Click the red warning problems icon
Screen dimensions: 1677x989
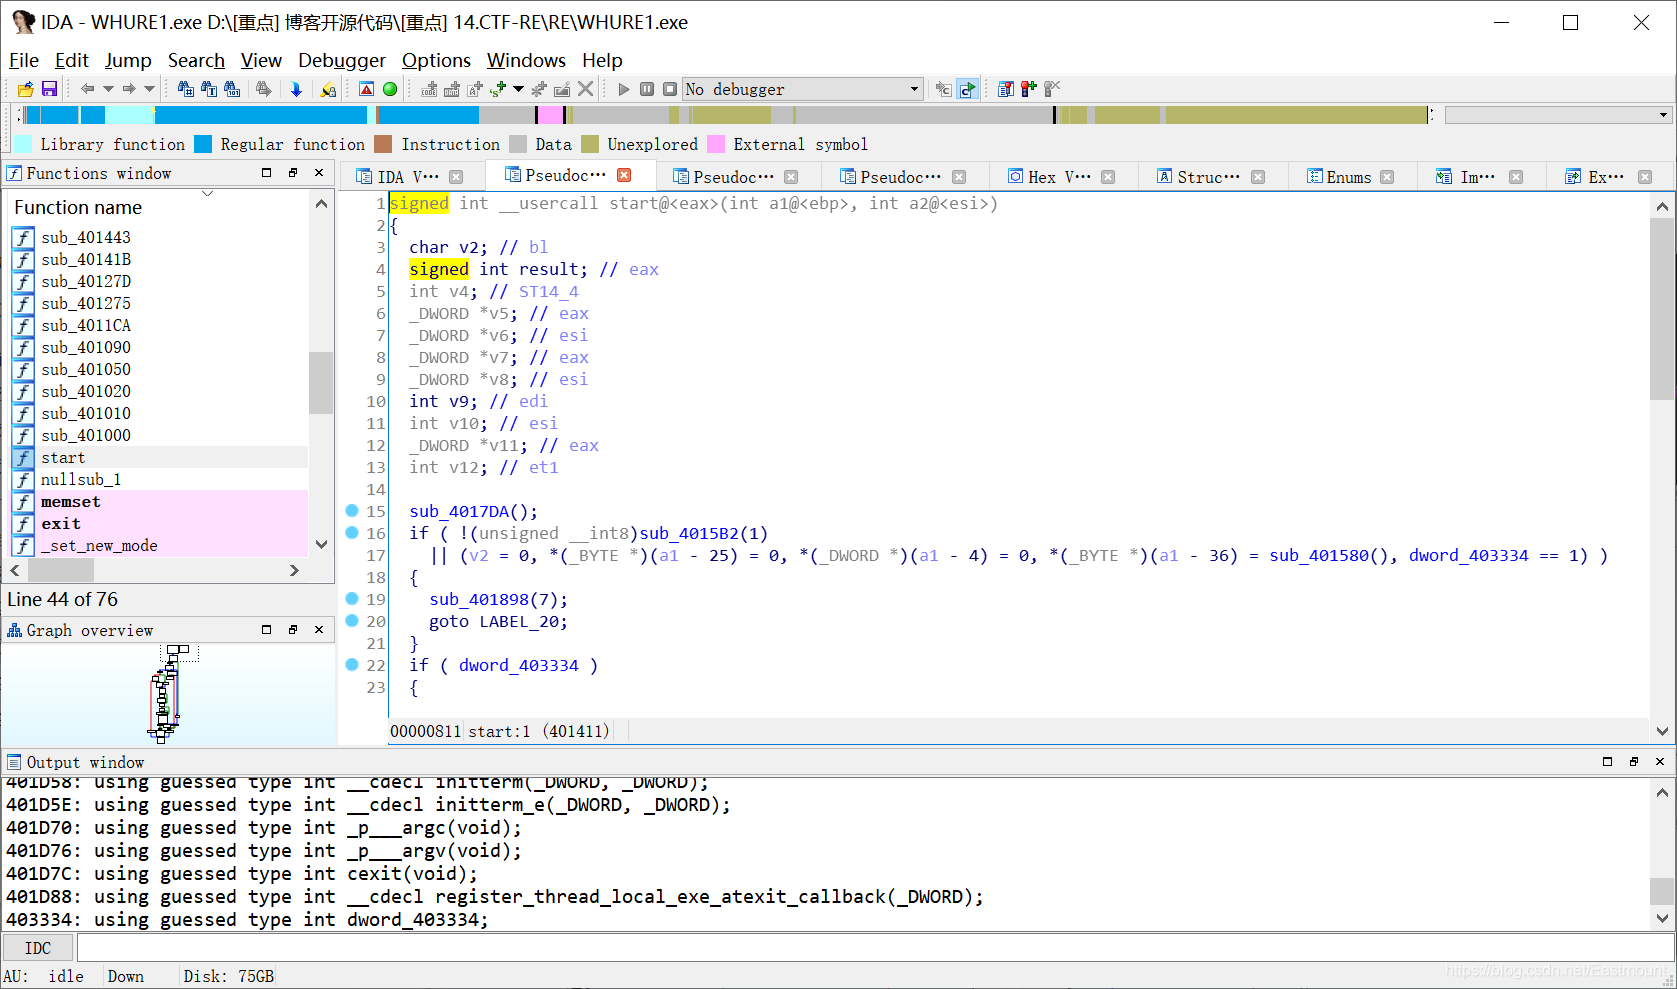pyautogui.click(x=367, y=89)
